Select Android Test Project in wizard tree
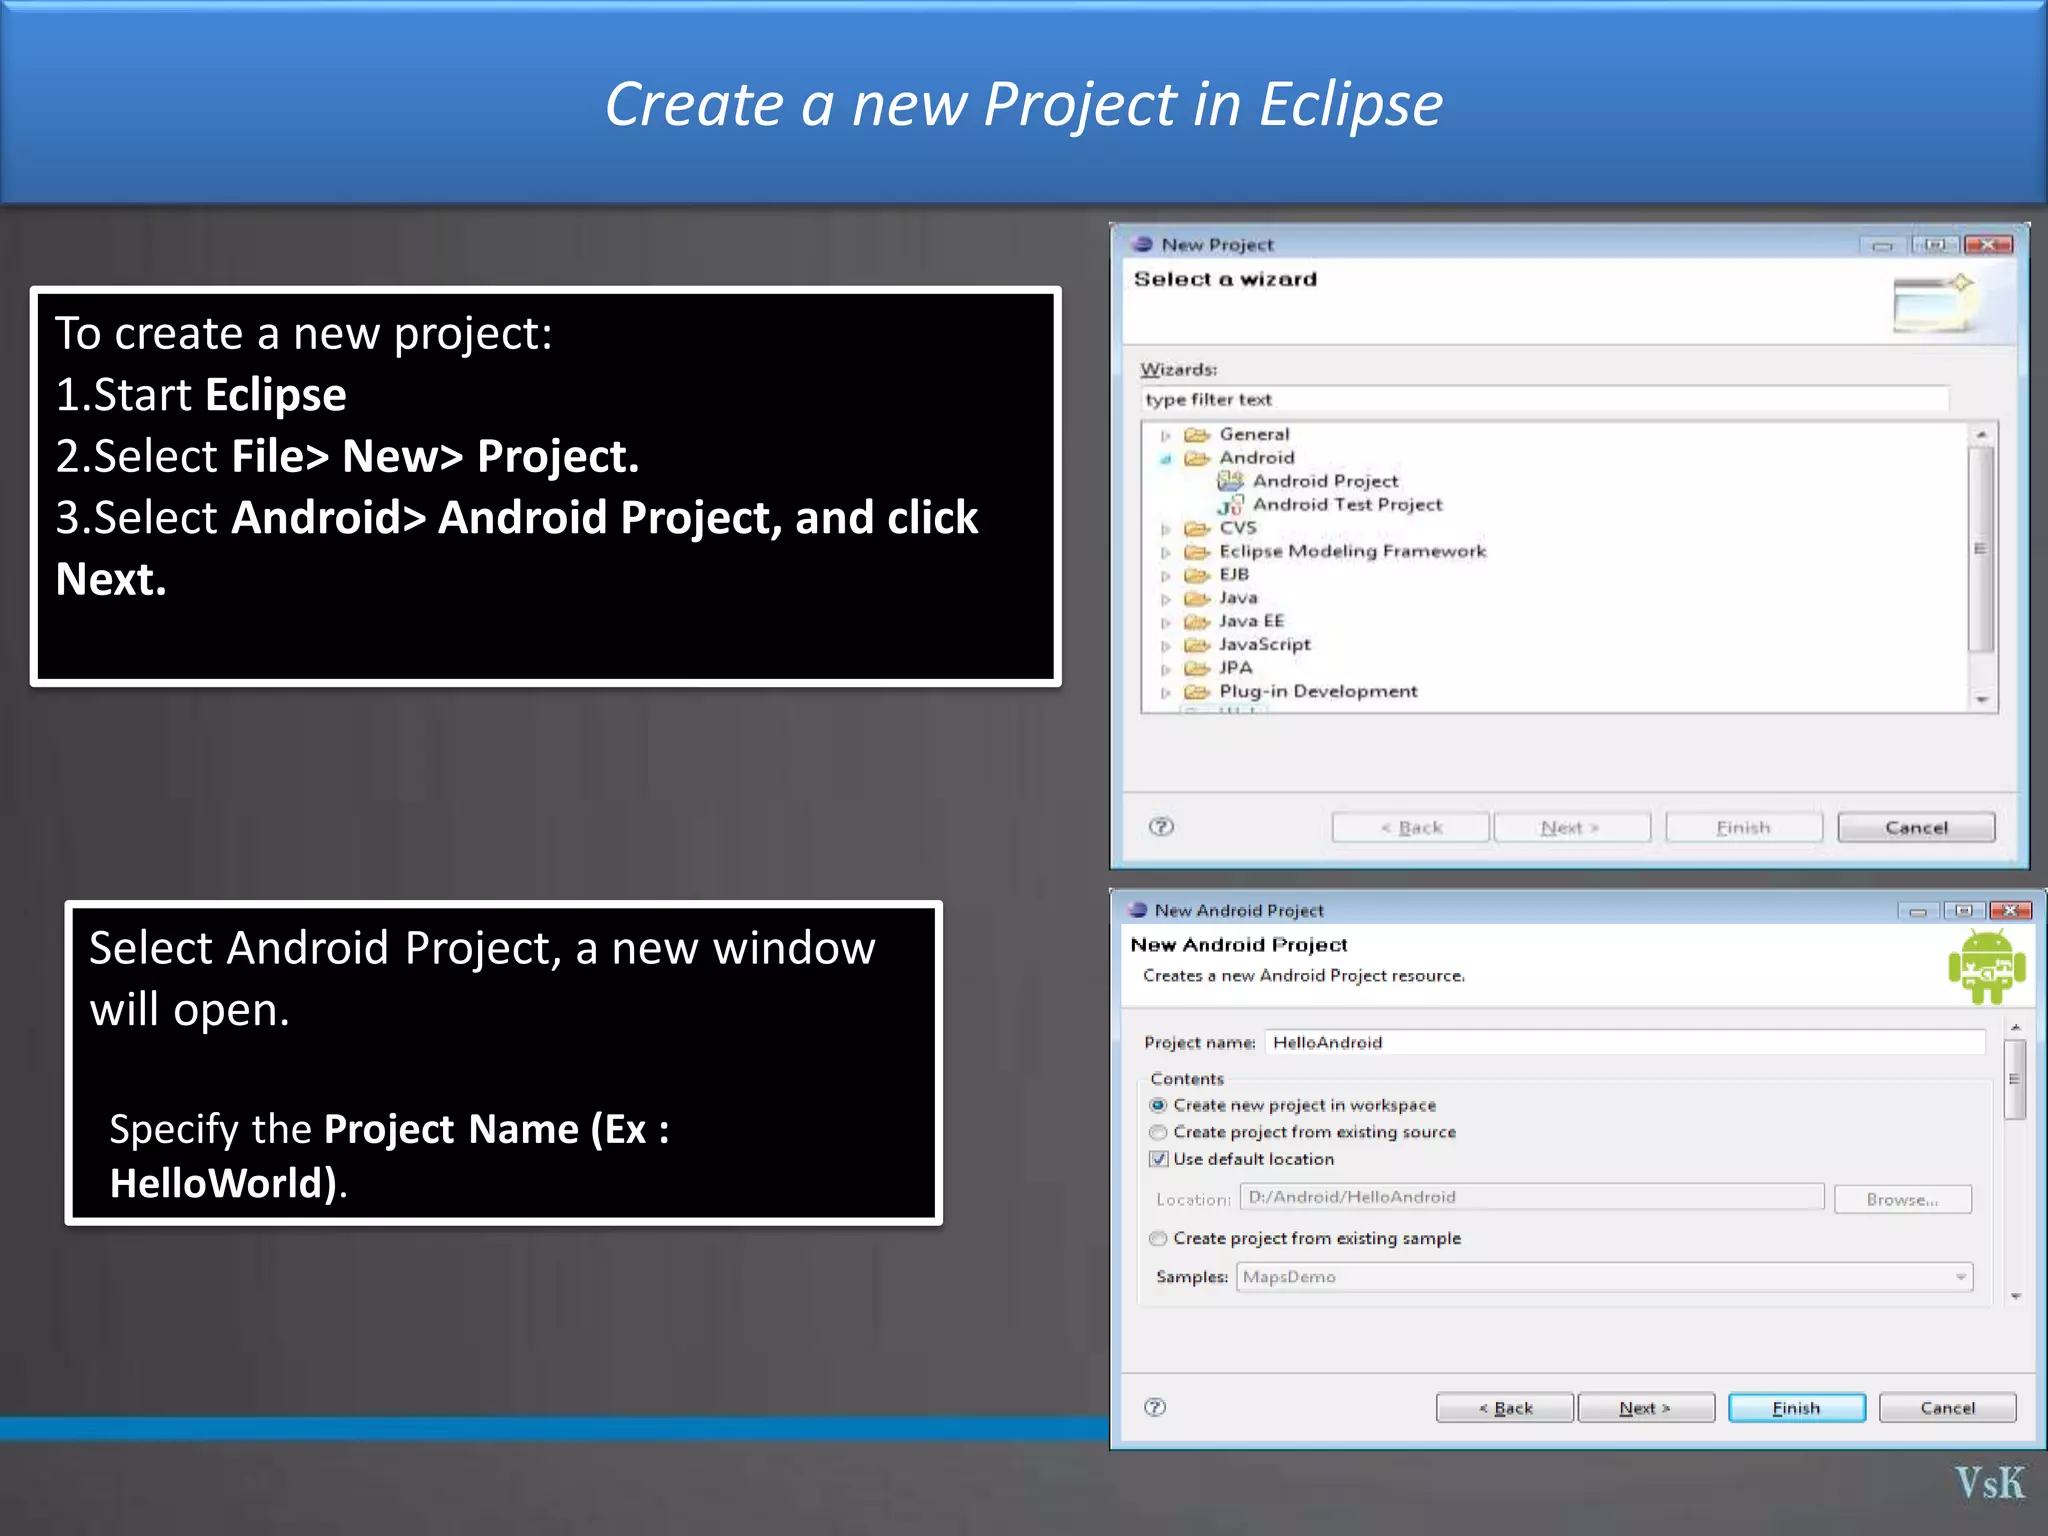The height and width of the screenshot is (1536, 2048). coord(1347,505)
